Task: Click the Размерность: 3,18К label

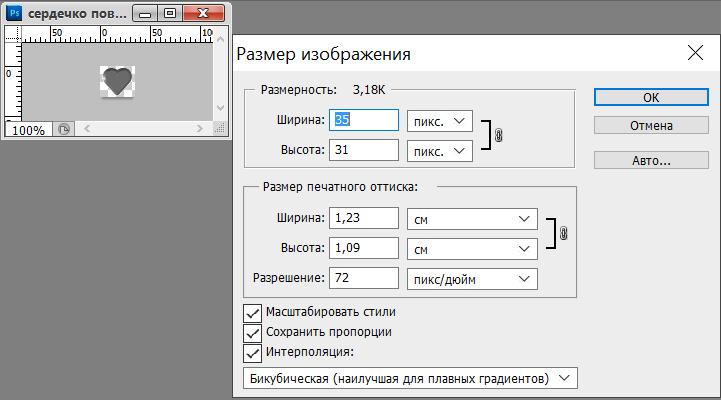Action: coord(323,90)
